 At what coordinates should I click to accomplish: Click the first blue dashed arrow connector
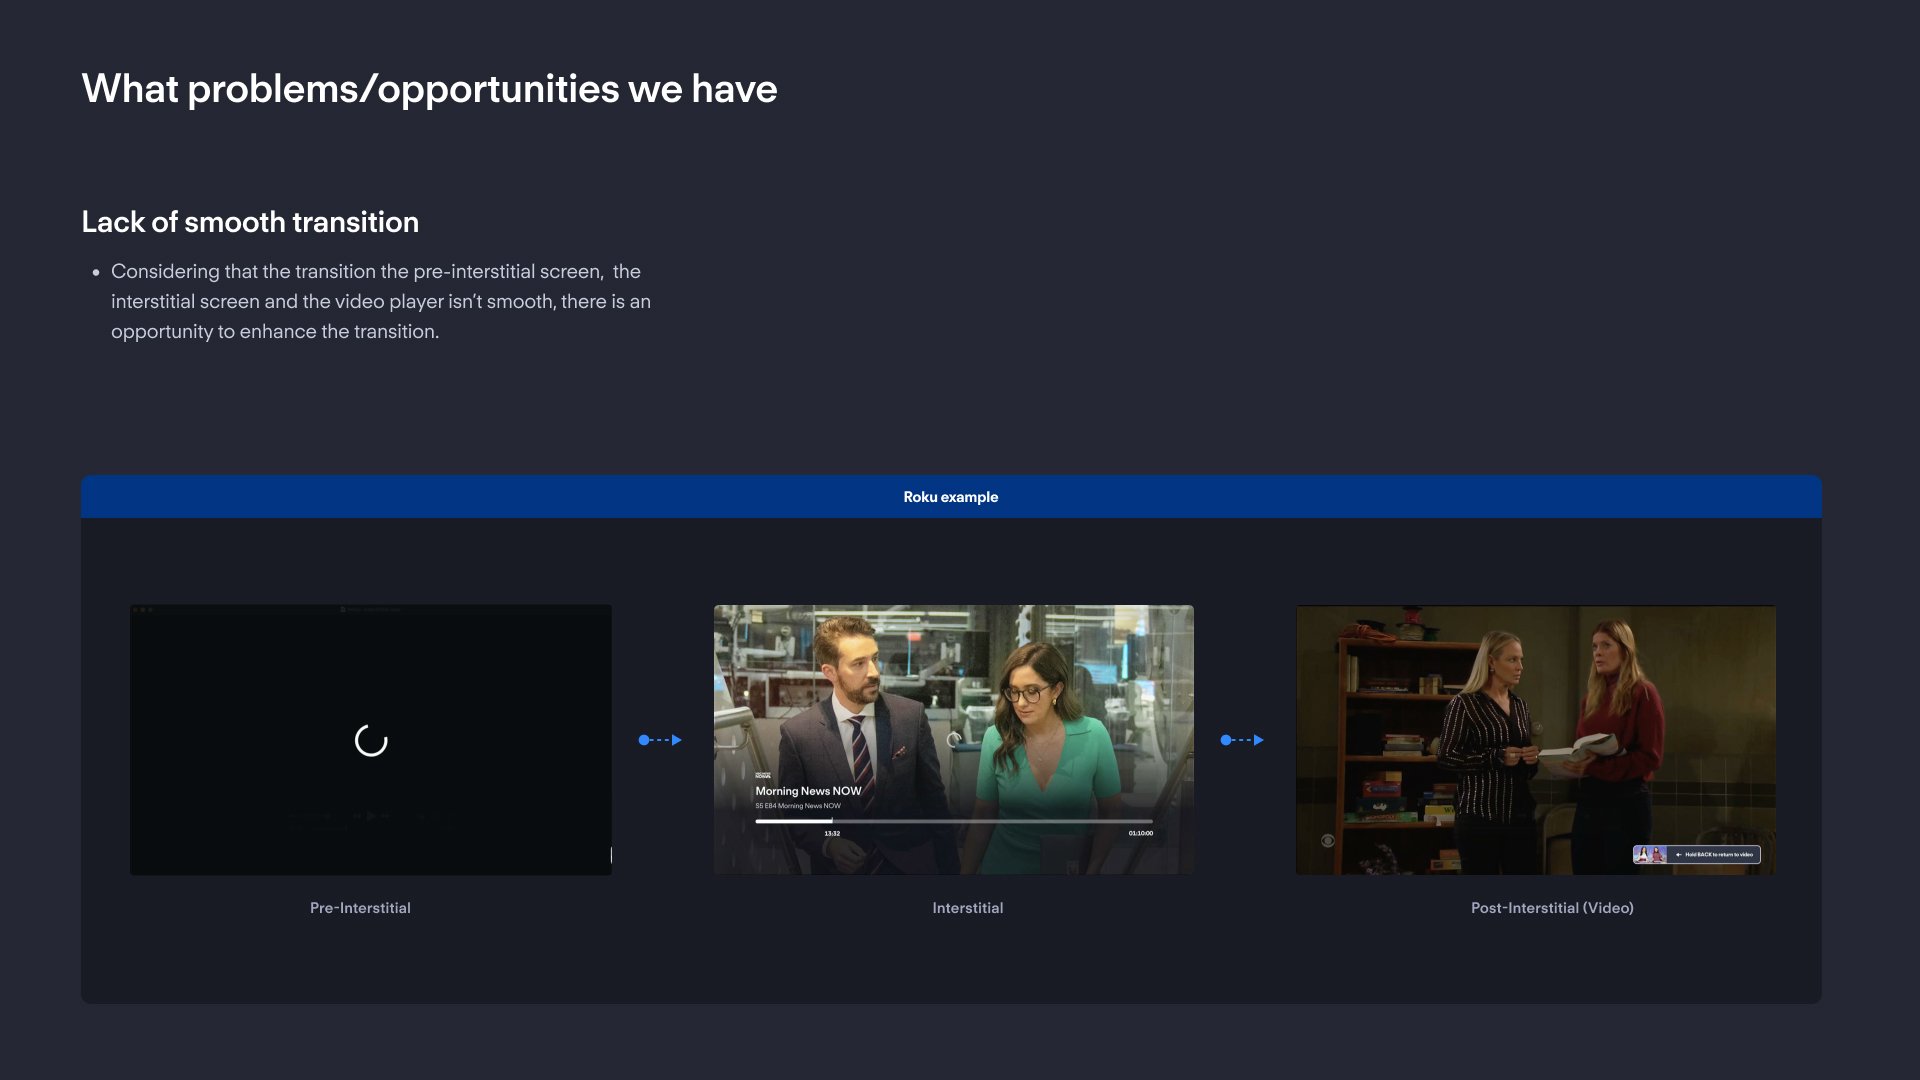[x=660, y=740]
